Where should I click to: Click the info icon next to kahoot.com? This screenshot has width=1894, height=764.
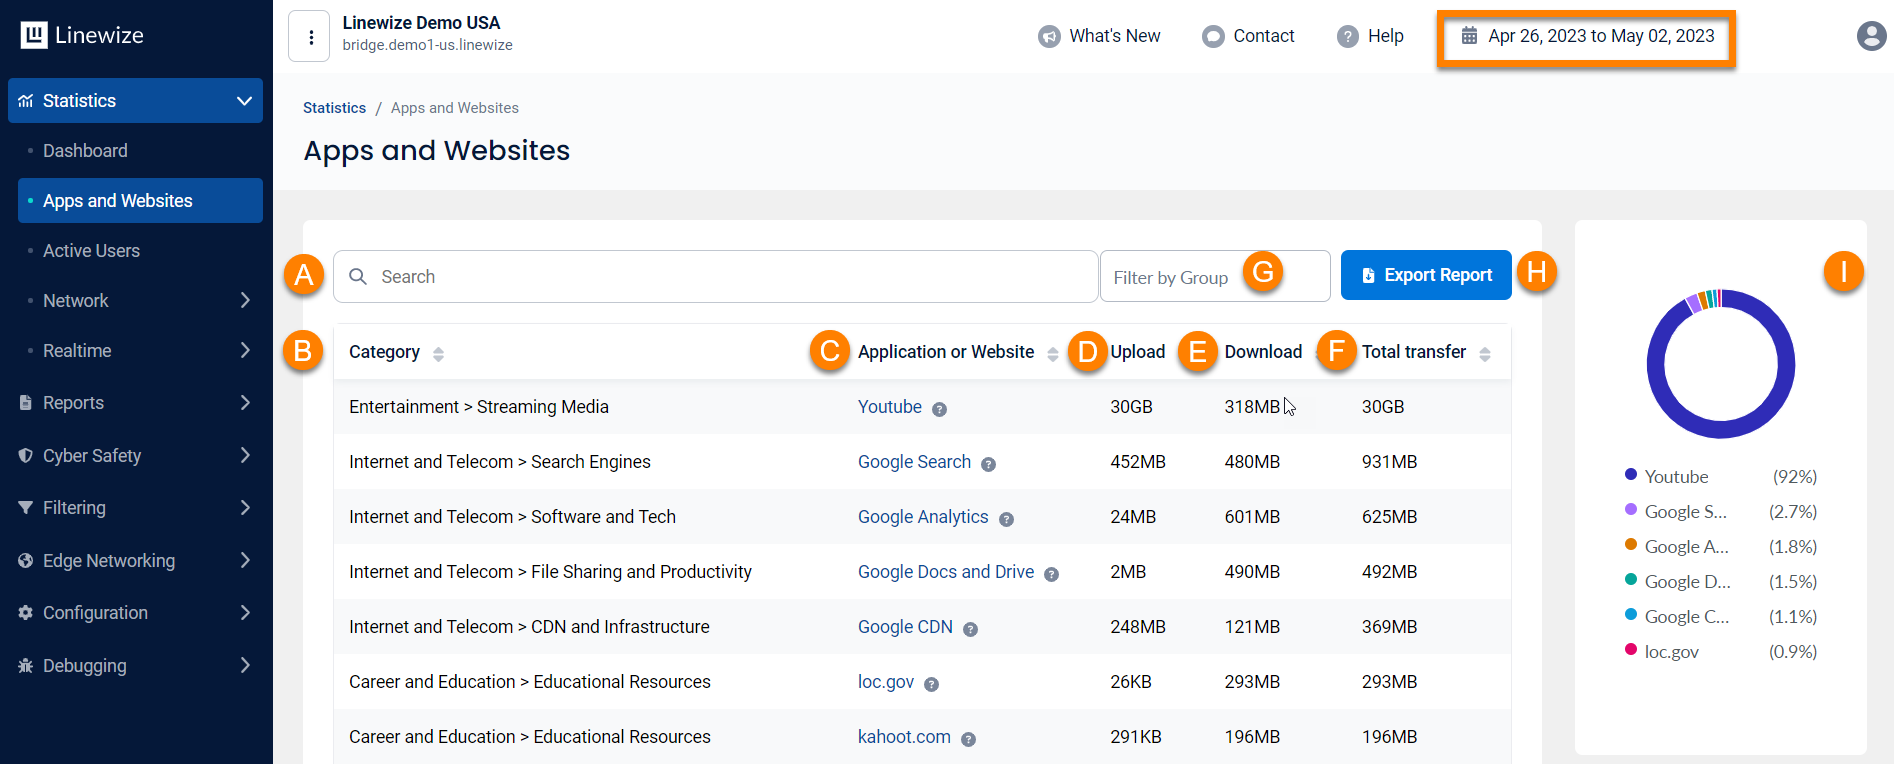coord(968,739)
